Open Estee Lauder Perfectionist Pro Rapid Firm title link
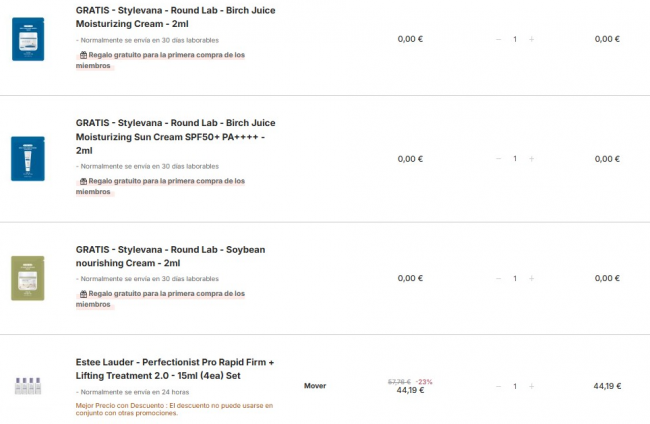Screen dimensions: 650x424 tap(174, 368)
